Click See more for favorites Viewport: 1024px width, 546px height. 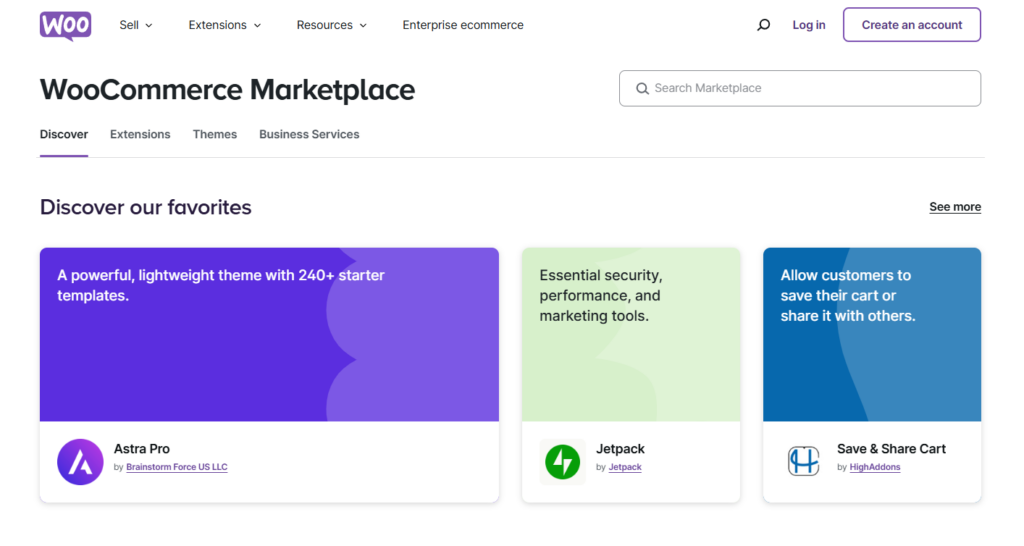click(955, 207)
